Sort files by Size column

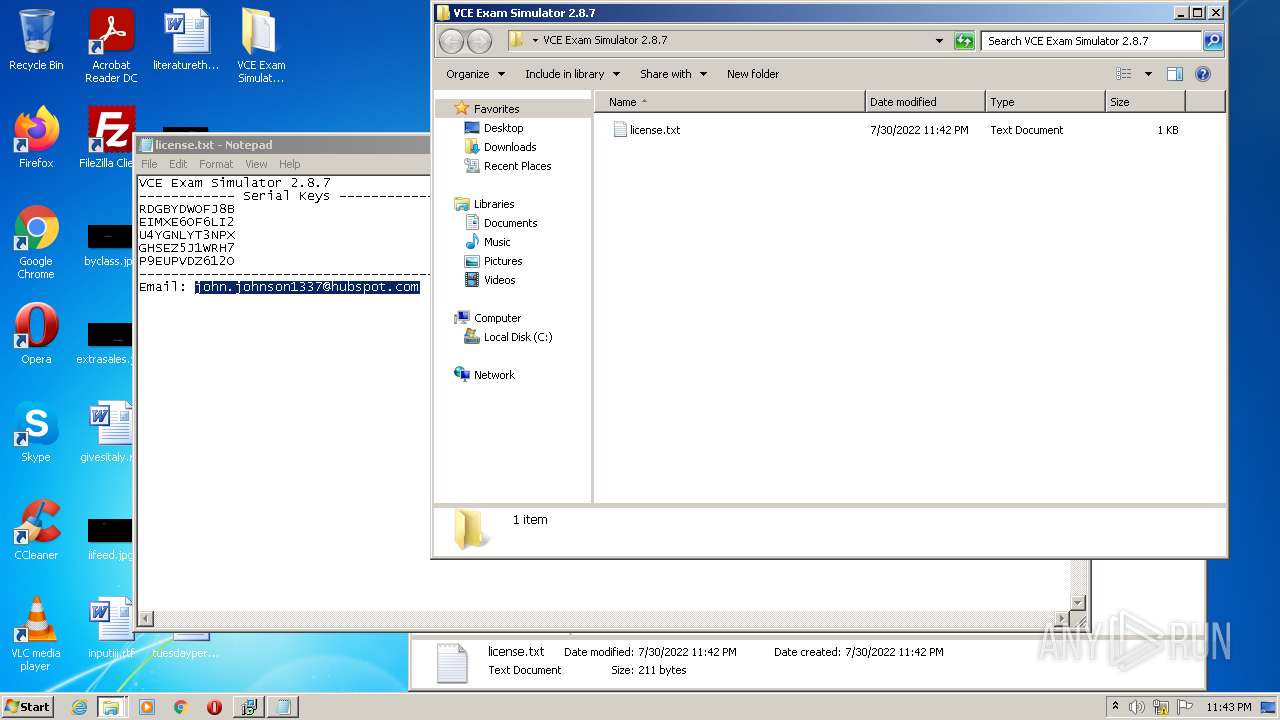[x=1145, y=102]
